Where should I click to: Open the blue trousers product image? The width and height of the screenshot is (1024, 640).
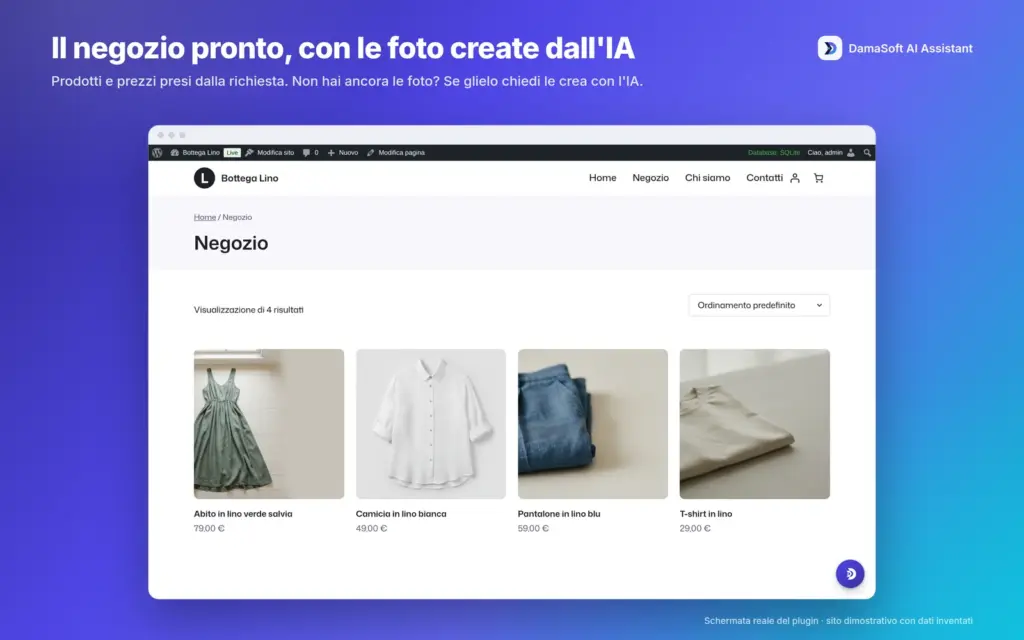click(593, 424)
